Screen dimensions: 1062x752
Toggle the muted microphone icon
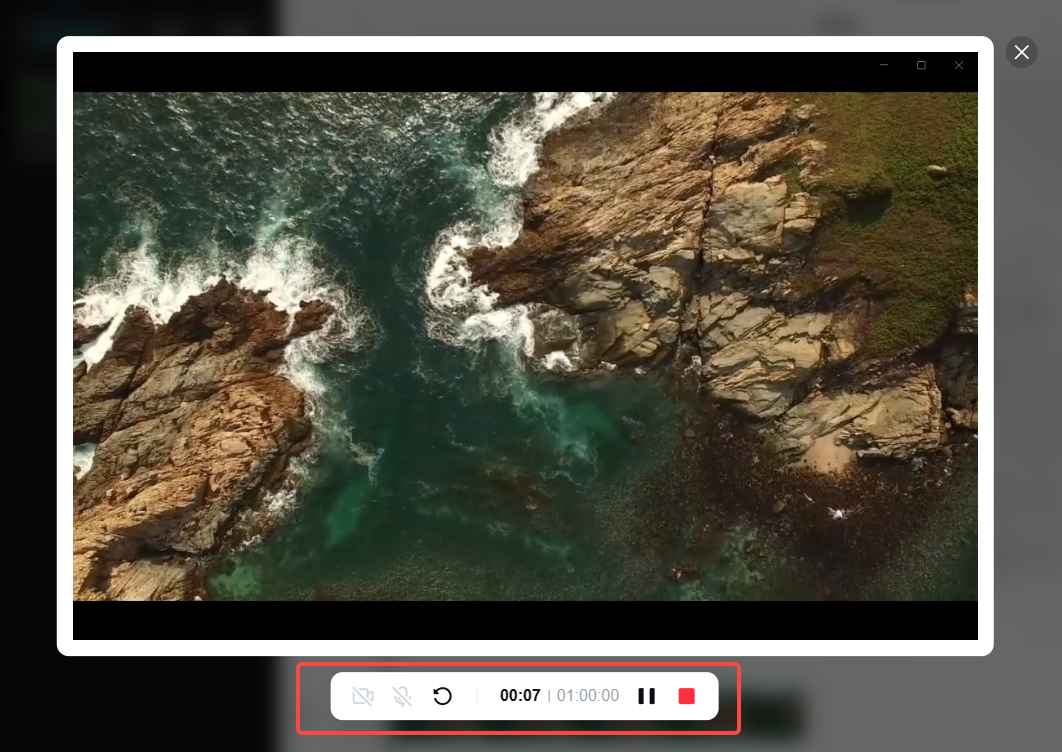pyautogui.click(x=402, y=696)
